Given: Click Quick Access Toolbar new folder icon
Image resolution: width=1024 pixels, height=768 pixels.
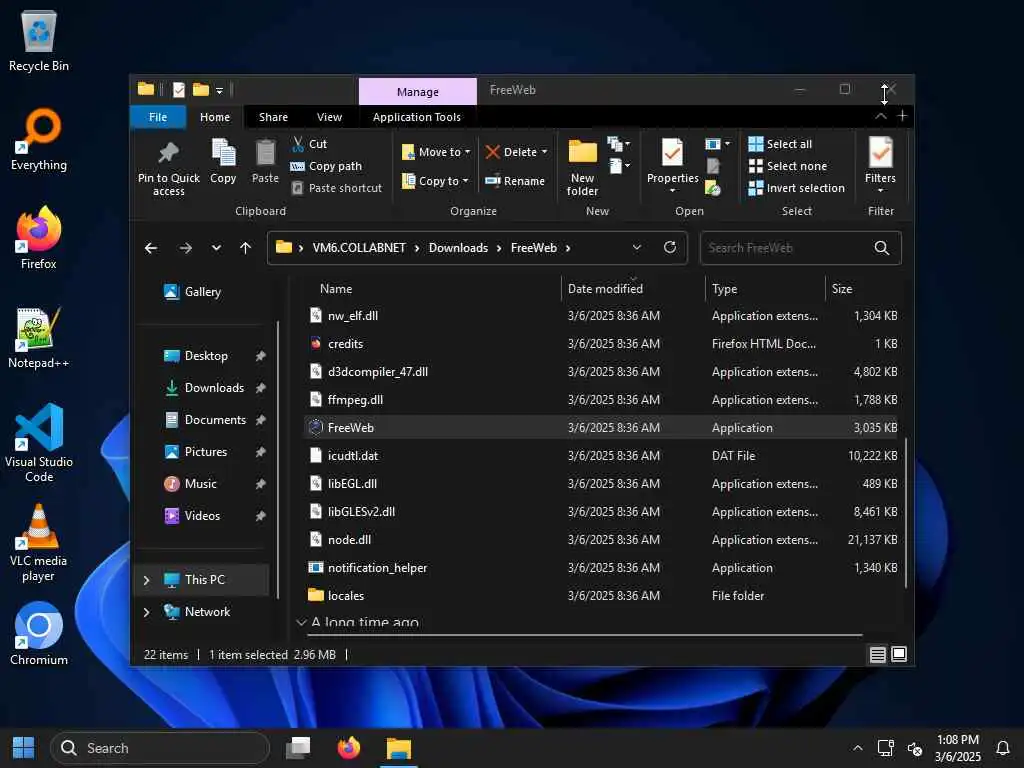Looking at the screenshot, I should click(x=200, y=89).
